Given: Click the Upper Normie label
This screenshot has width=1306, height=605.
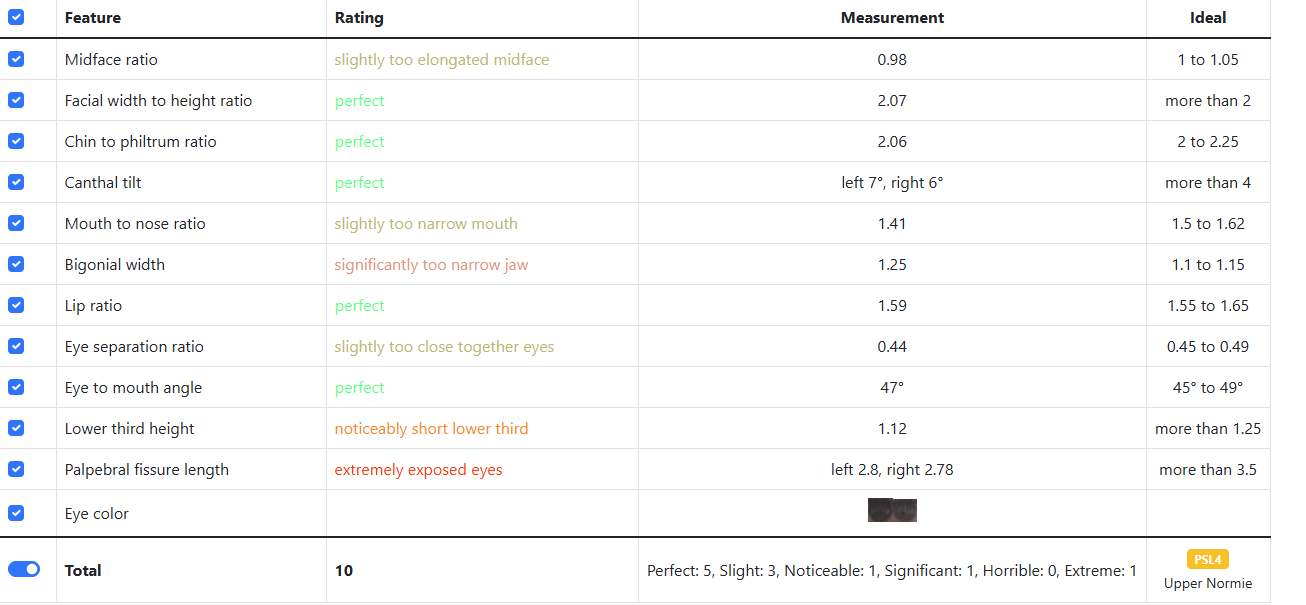Looking at the screenshot, I should point(1208,583).
